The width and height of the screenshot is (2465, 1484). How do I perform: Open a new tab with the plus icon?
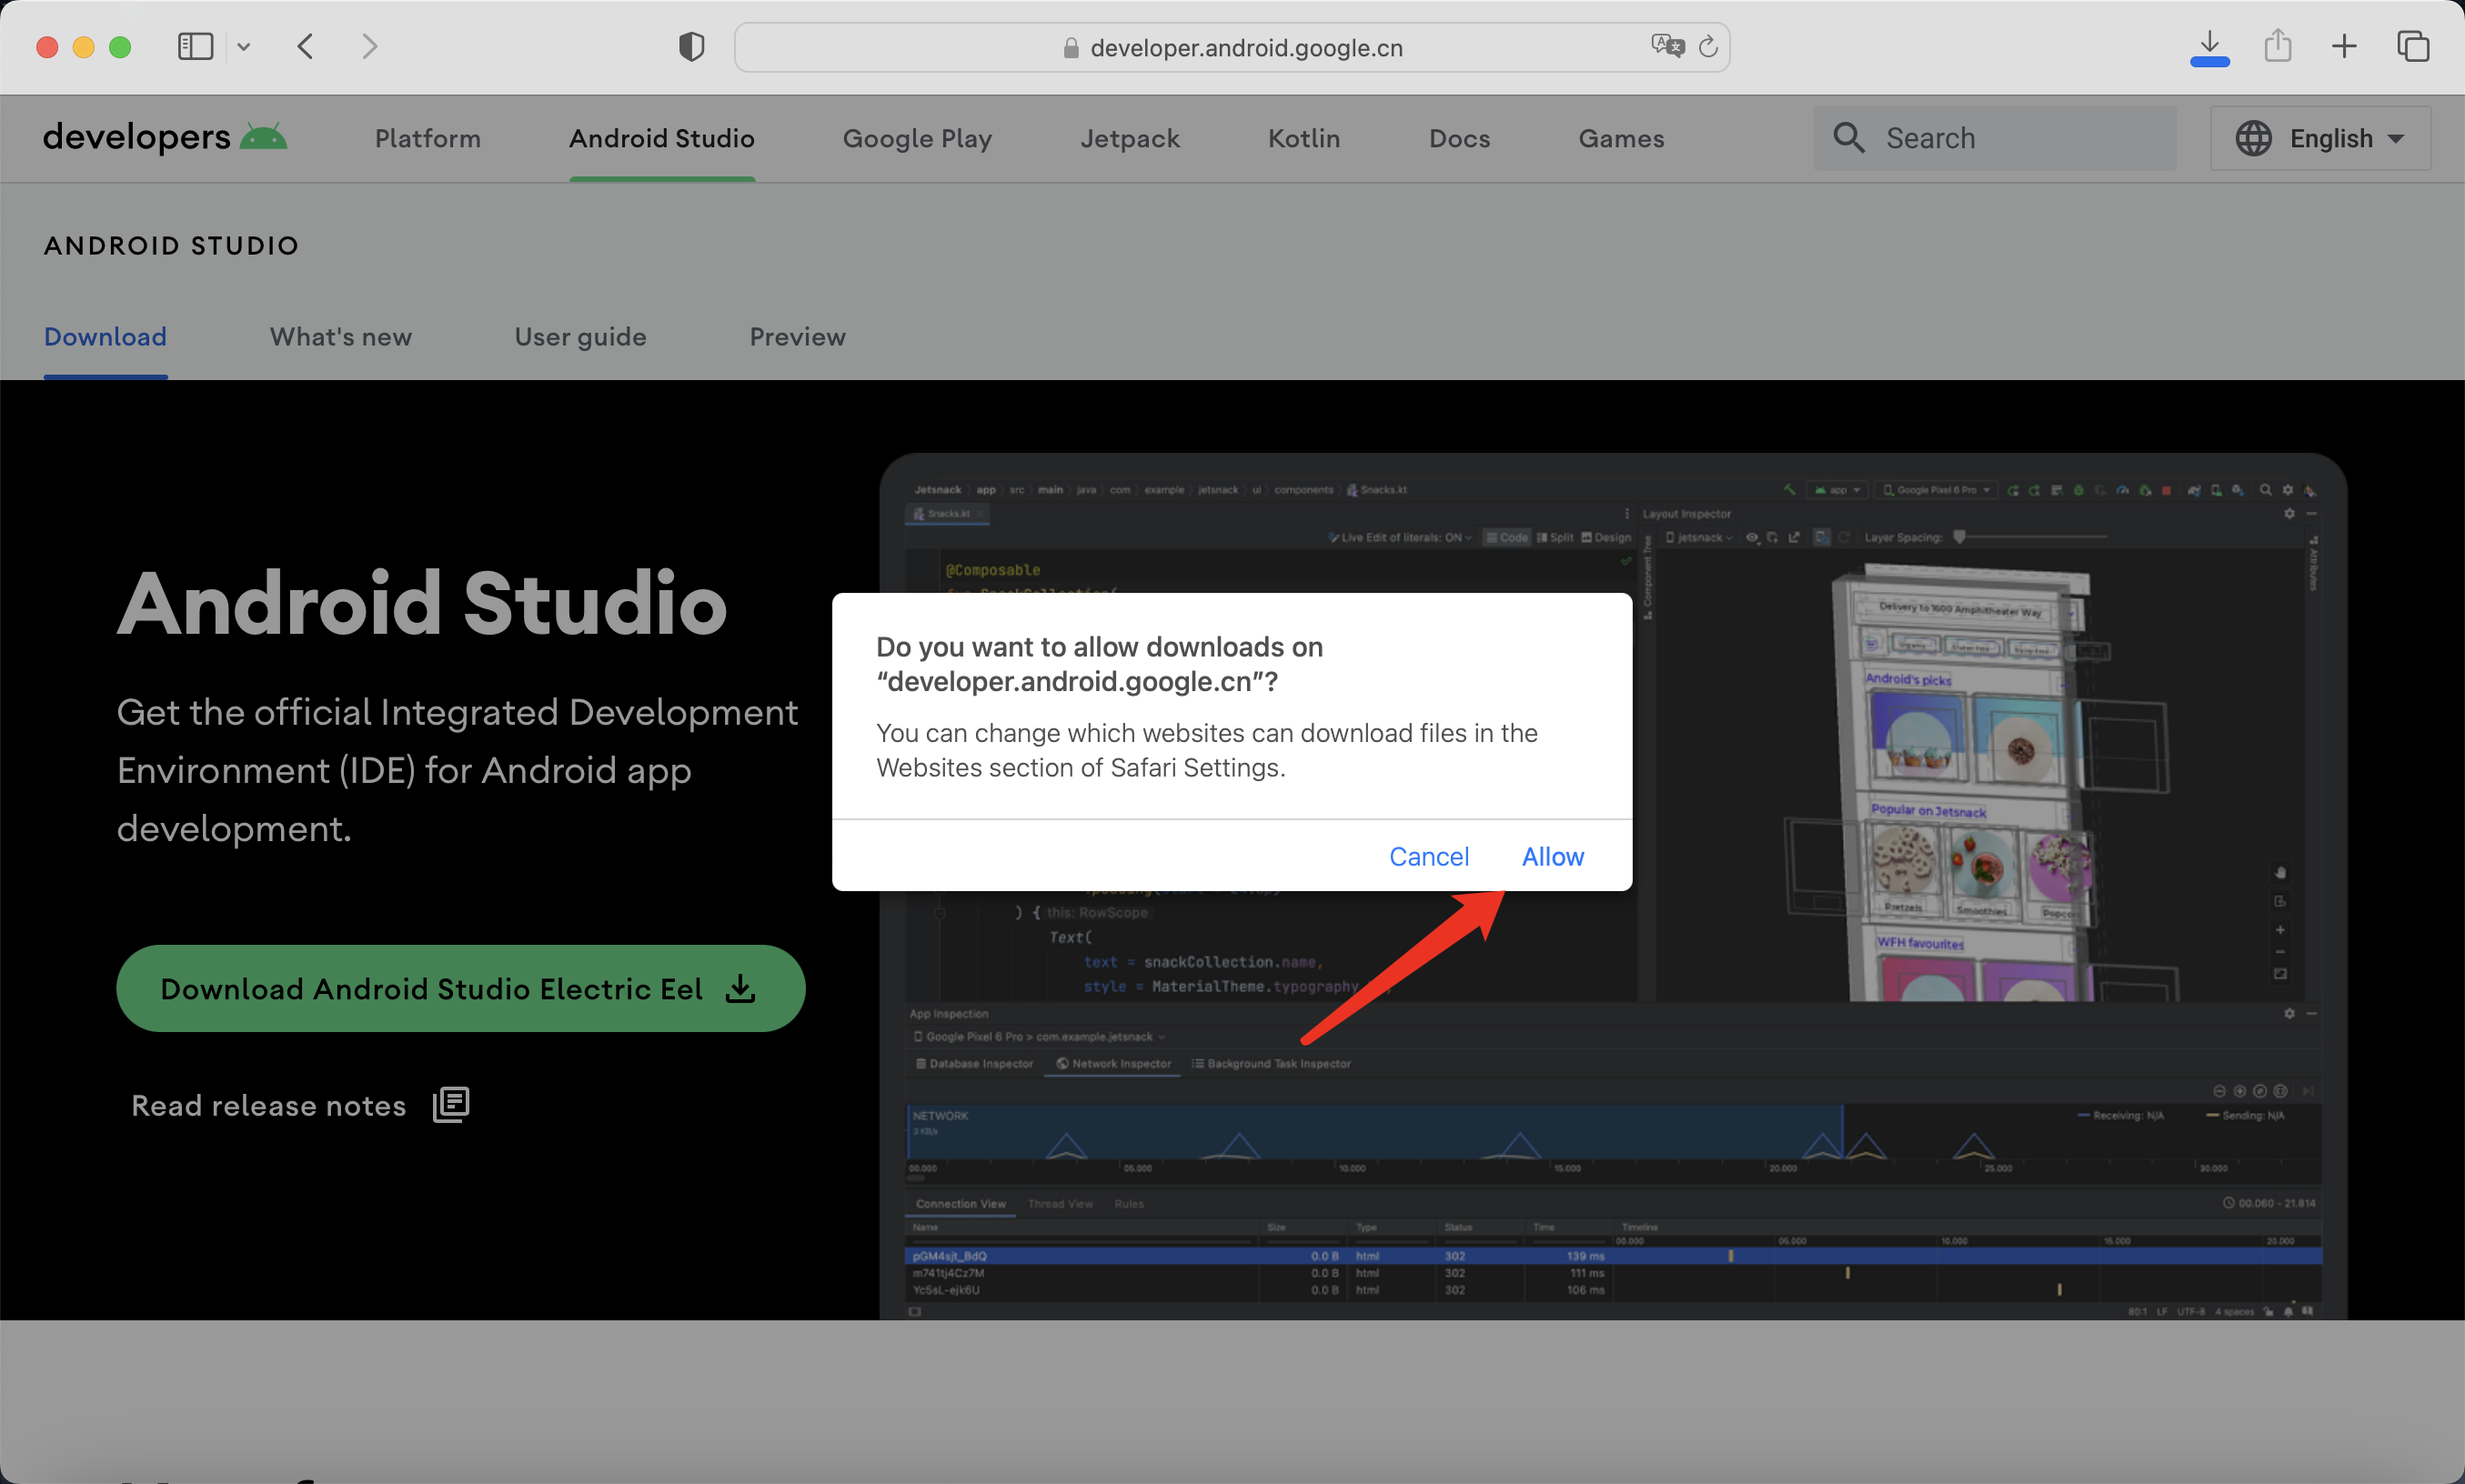[2344, 46]
